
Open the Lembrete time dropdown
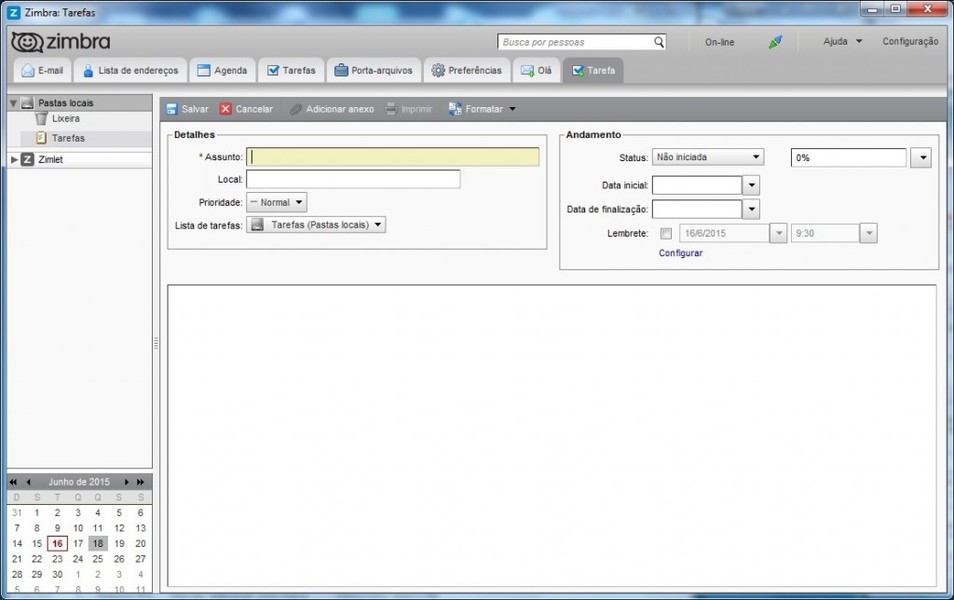868,233
